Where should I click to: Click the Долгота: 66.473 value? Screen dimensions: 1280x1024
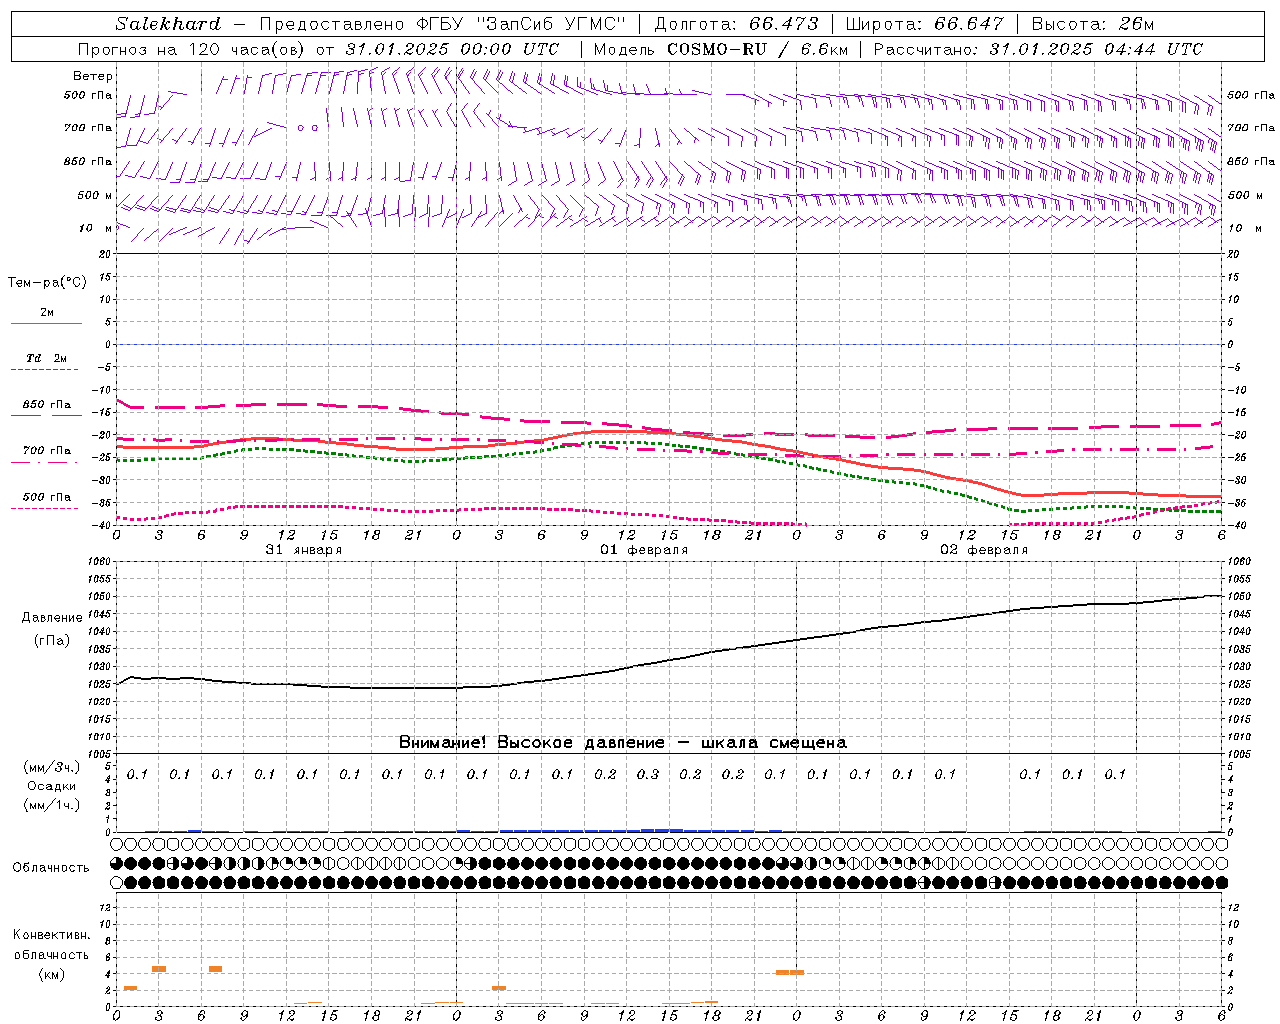736,24
